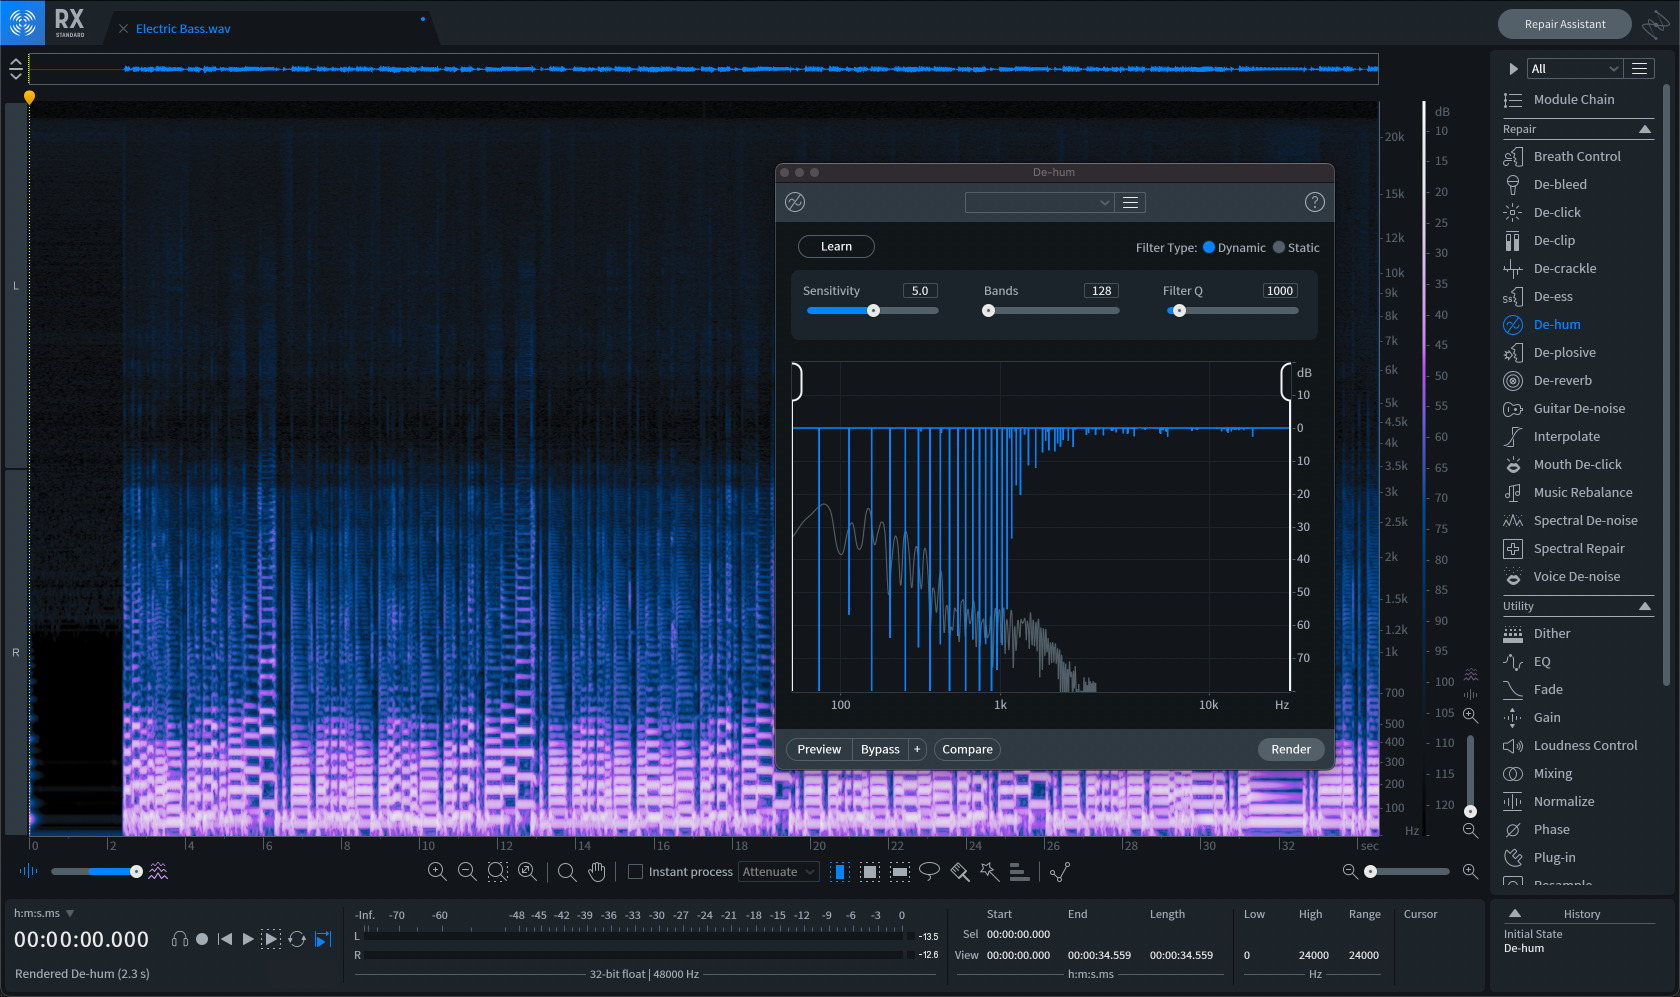
Task: Click the Filter Q value field
Action: (1280, 290)
